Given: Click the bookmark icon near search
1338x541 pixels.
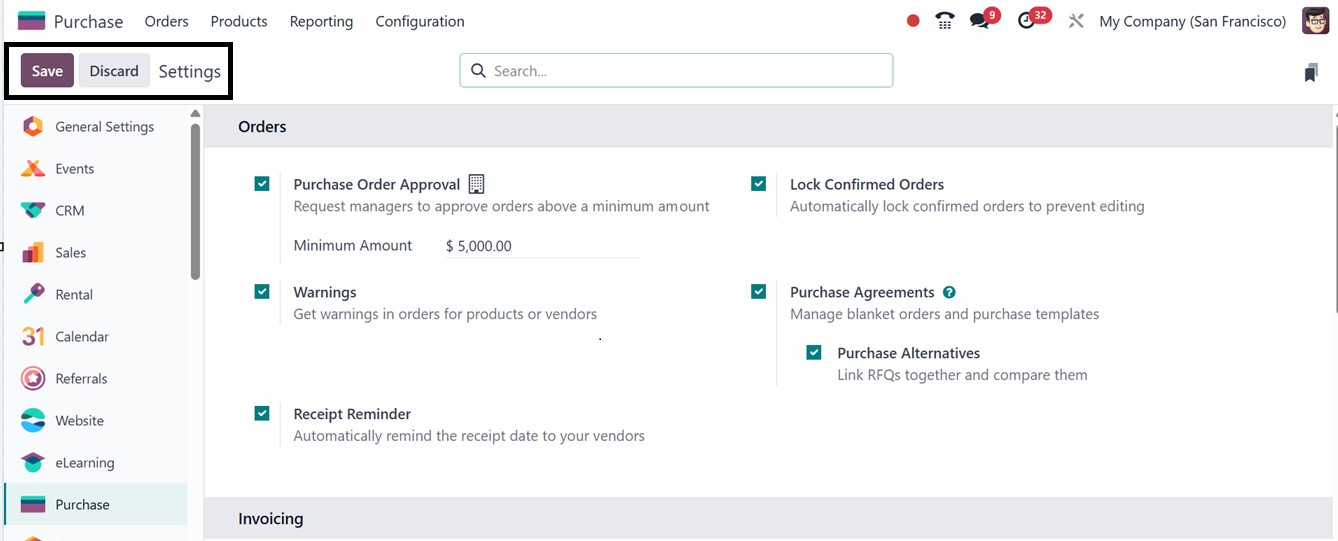Looking at the screenshot, I should (x=1311, y=72).
